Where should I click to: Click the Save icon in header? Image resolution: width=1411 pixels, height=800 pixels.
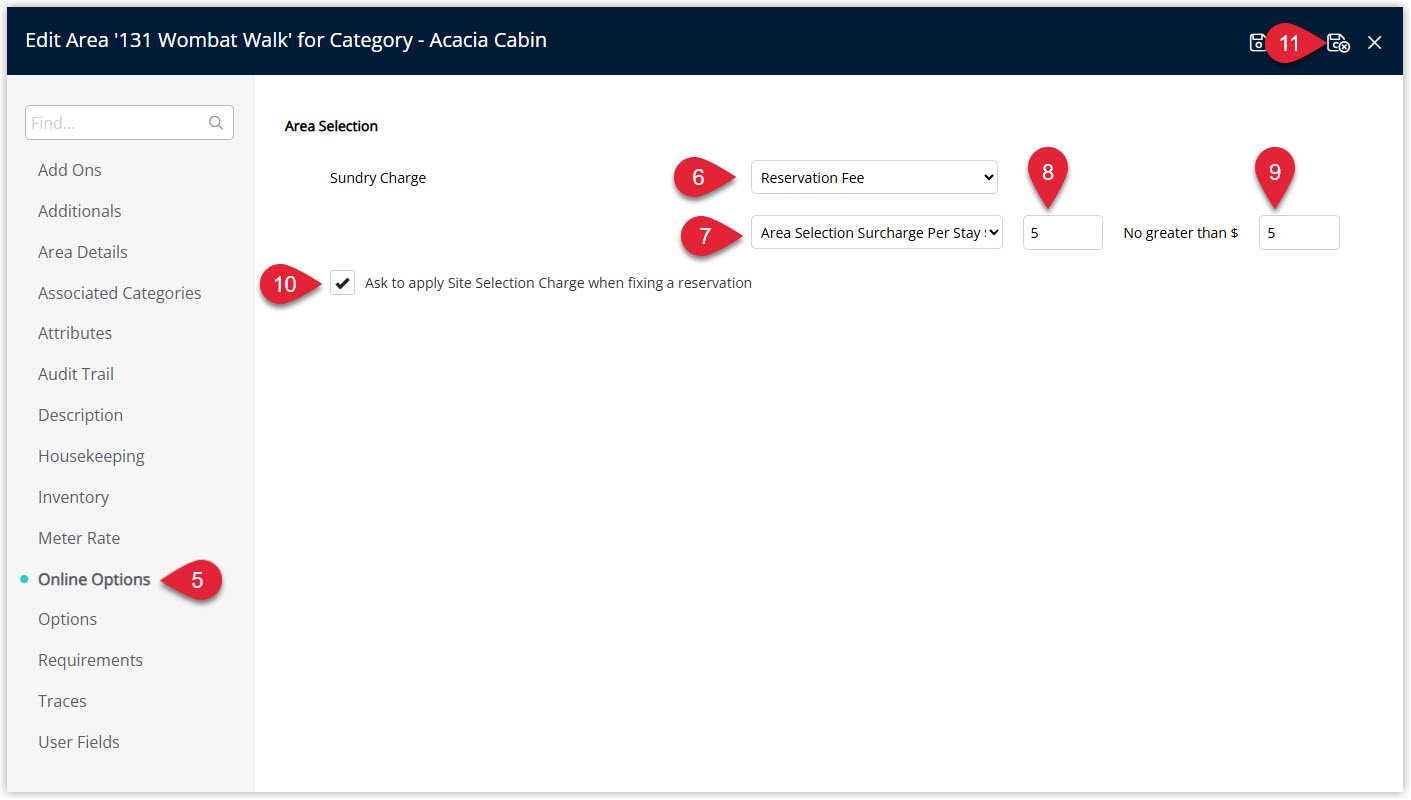pyautogui.click(x=1258, y=43)
